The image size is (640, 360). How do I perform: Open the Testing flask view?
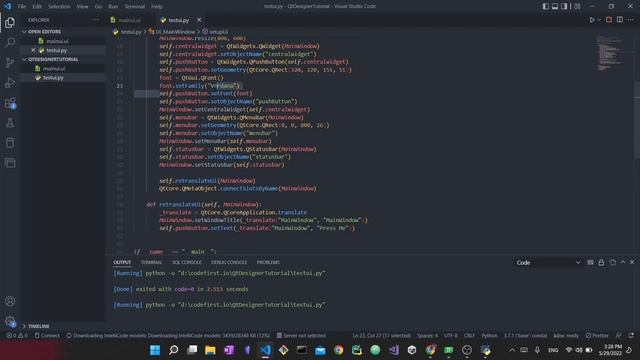(10, 123)
